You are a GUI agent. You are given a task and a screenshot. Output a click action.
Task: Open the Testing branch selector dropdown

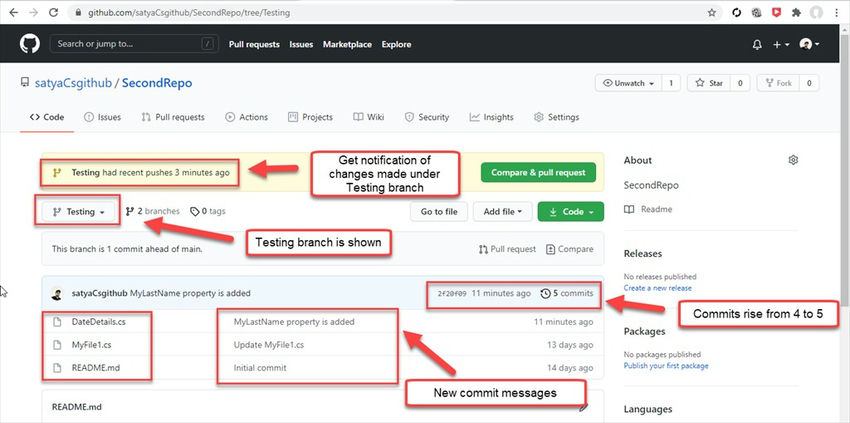pyautogui.click(x=78, y=212)
